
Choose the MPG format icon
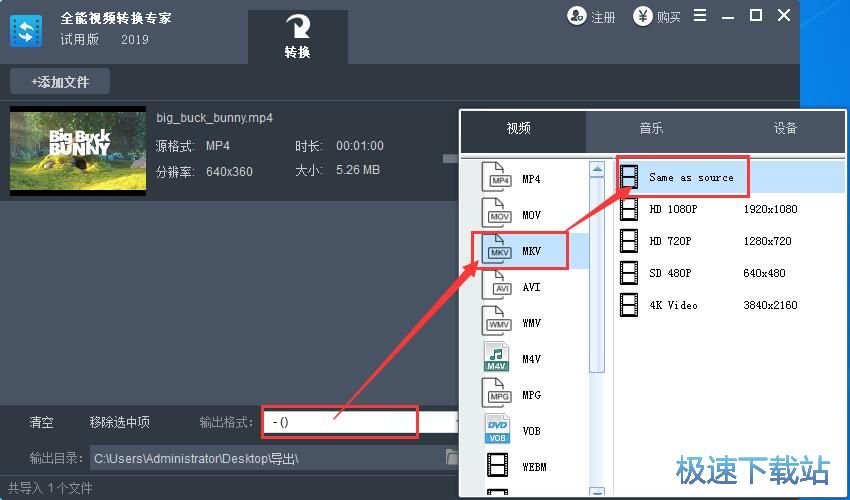pos(497,393)
